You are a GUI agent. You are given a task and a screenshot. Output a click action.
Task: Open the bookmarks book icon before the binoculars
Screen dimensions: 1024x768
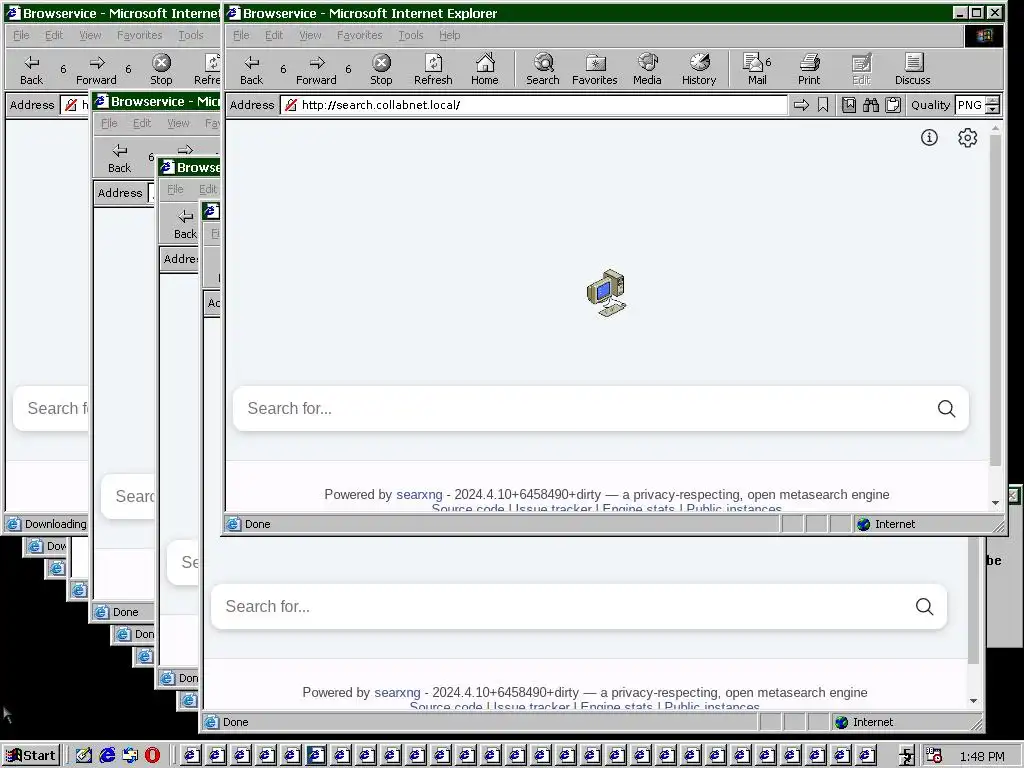(x=848, y=104)
